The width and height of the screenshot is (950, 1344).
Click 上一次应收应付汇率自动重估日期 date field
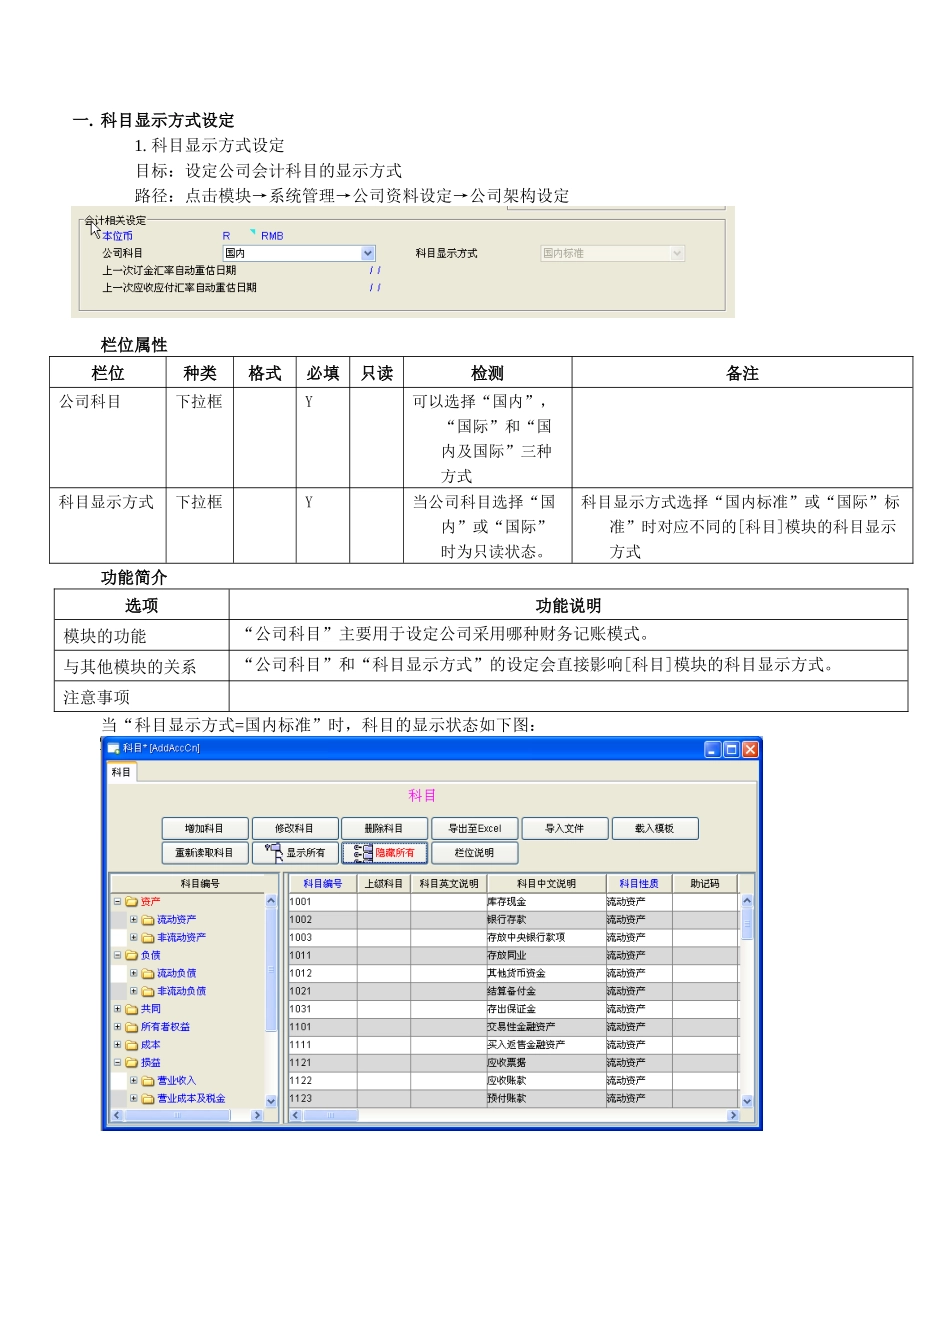tap(375, 288)
